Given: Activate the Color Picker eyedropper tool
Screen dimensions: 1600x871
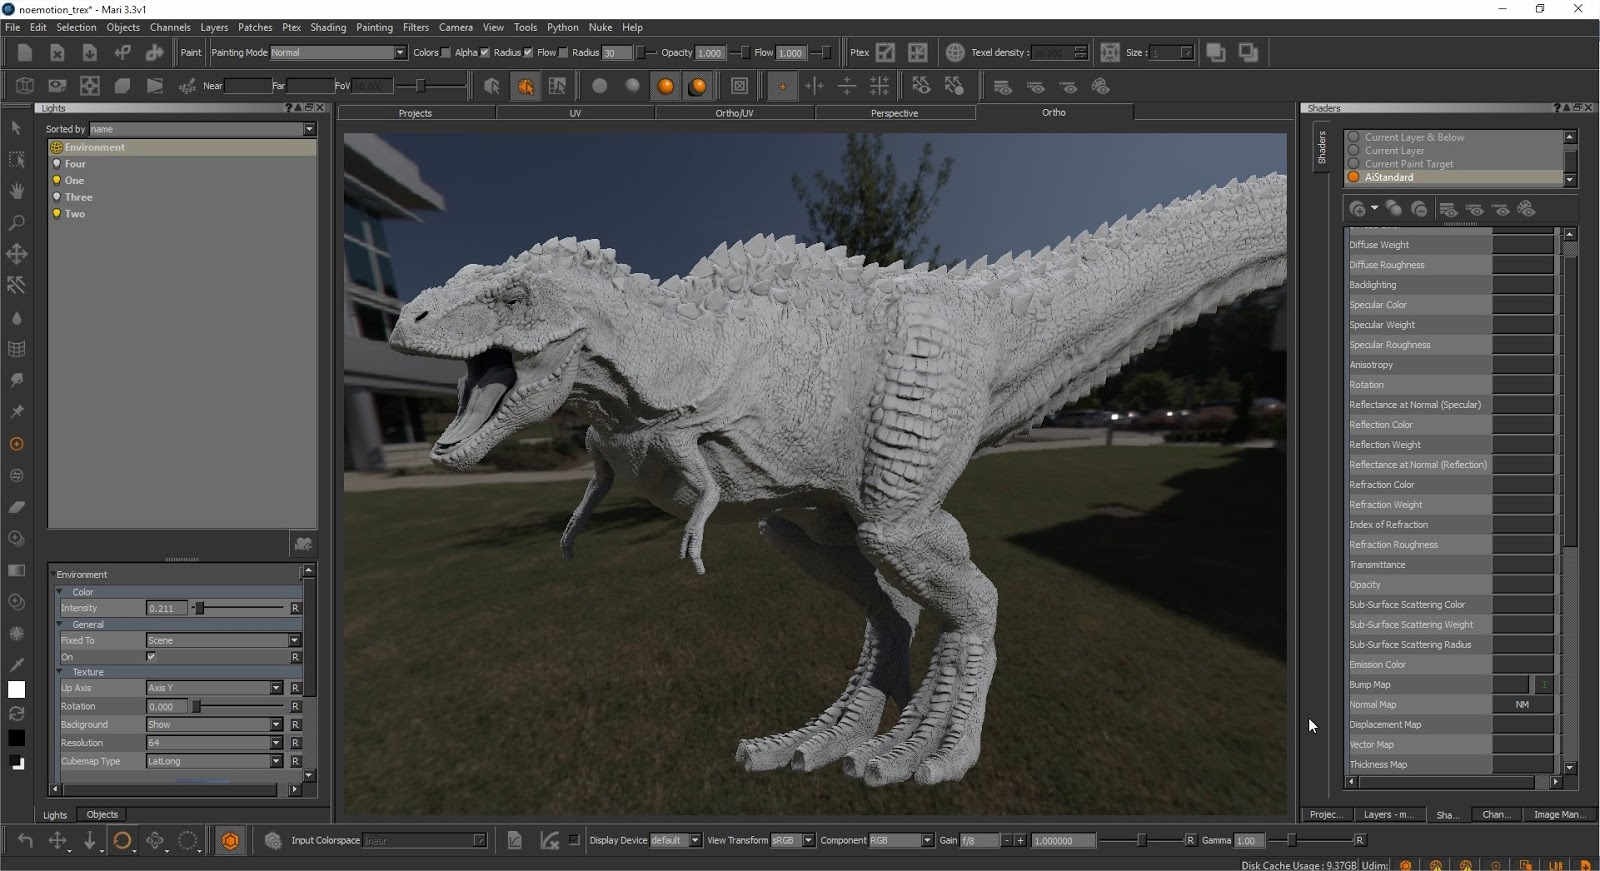Looking at the screenshot, I should click(x=16, y=664).
